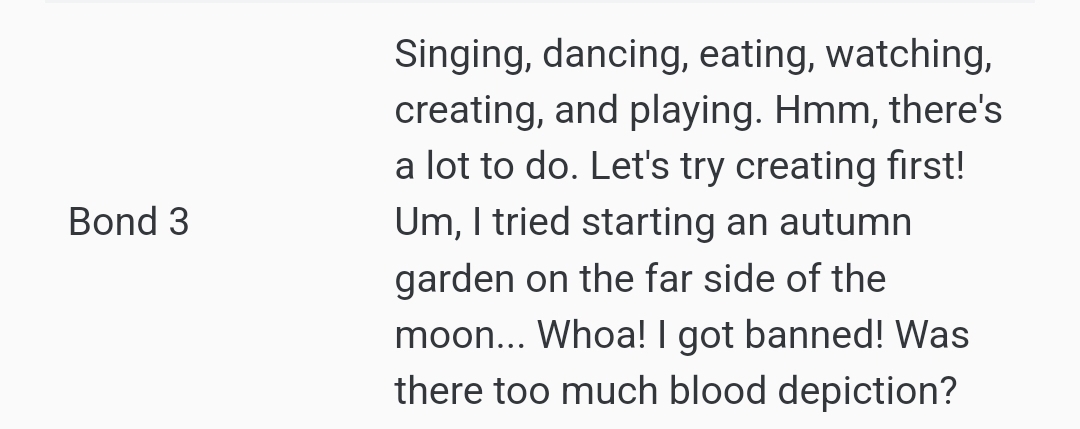Select the Bond 3 dialogue text cell
Image resolution: width=1080 pixels, height=429 pixels.
[x=698, y=222]
